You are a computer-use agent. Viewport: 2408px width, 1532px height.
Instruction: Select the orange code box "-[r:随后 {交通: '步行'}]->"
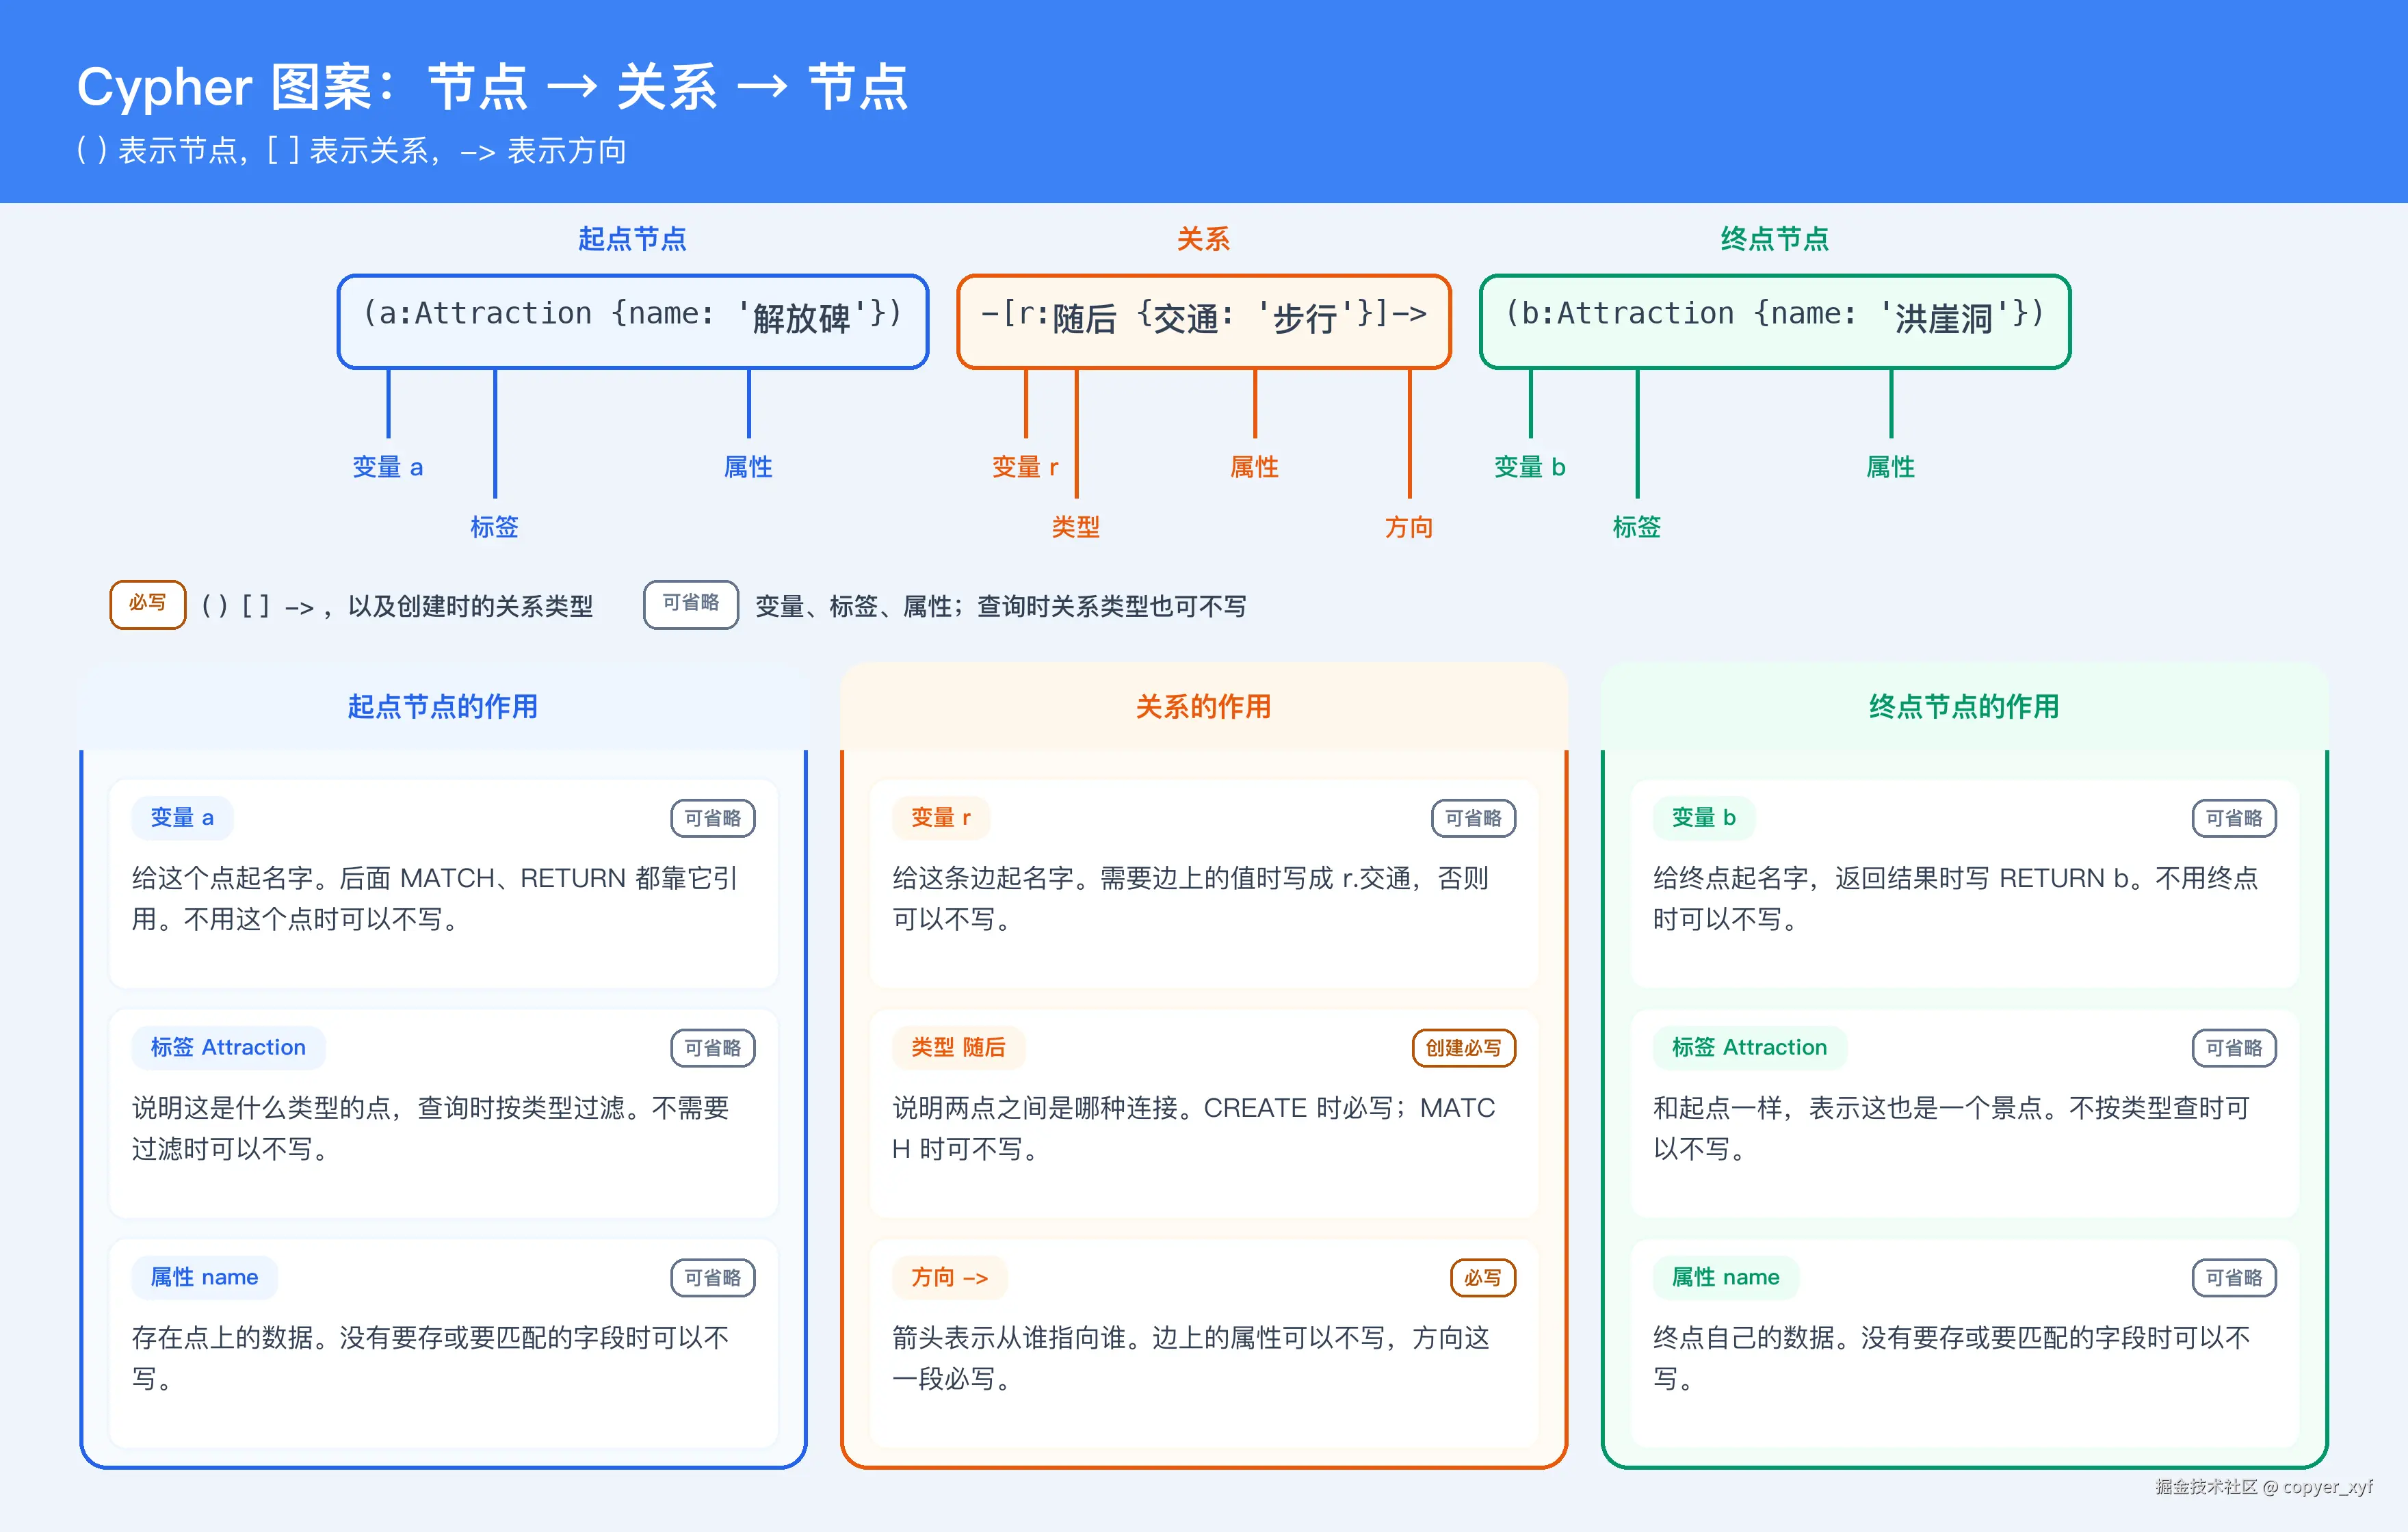pyautogui.click(x=1204, y=322)
